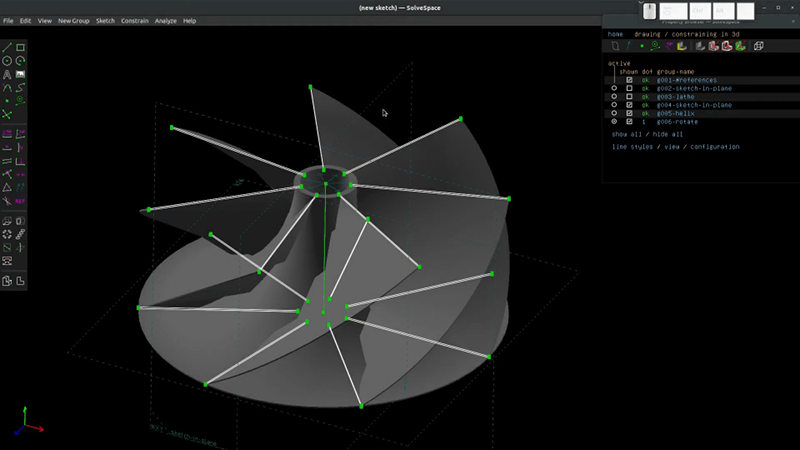
Task: Select the rectangle sketch tool
Action: [21, 47]
